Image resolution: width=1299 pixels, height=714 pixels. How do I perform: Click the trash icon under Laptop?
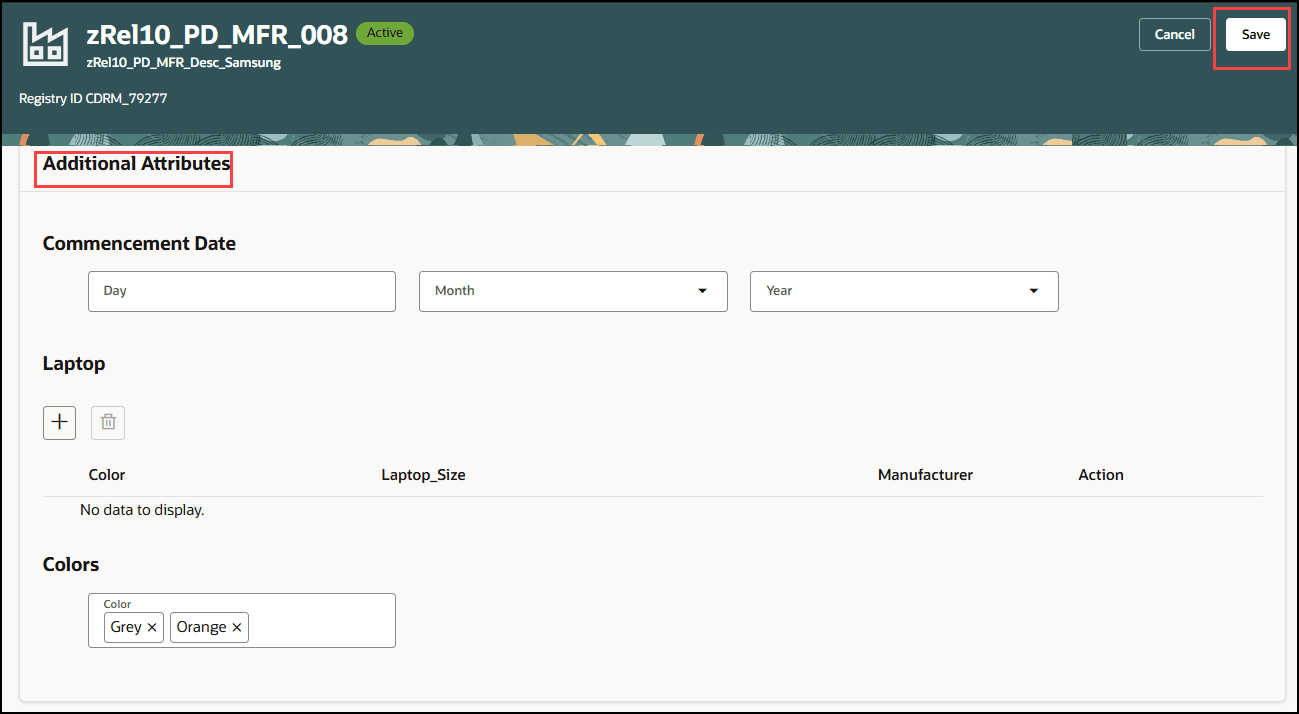pyautogui.click(x=107, y=422)
